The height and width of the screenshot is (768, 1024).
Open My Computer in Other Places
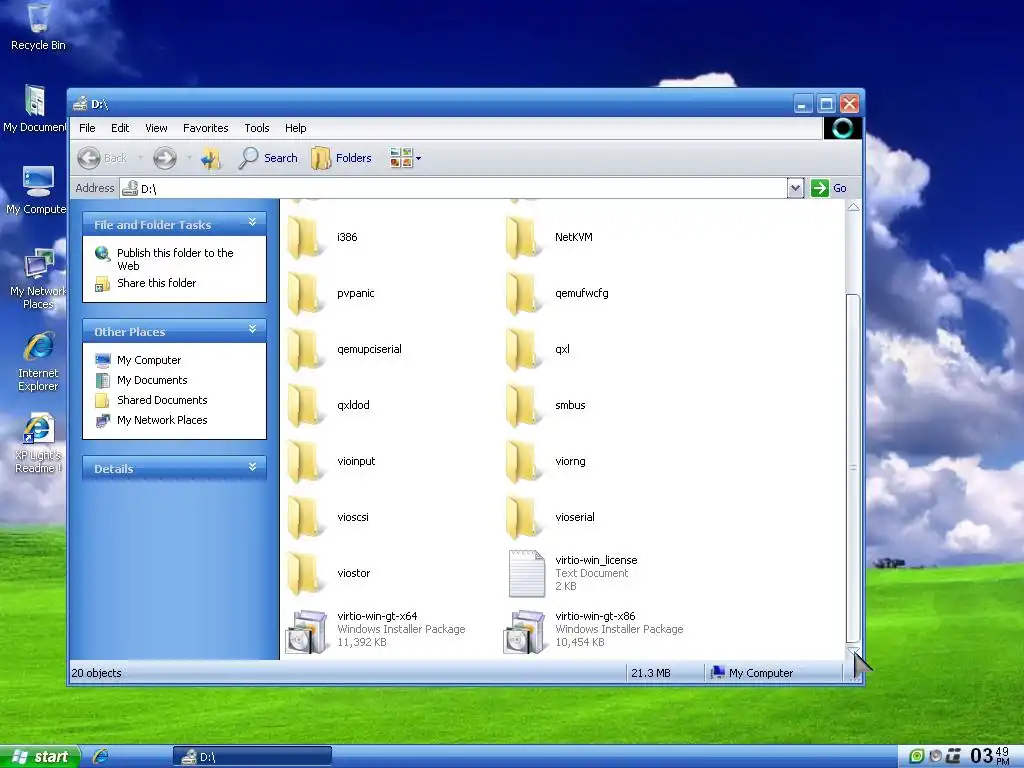(149, 360)
